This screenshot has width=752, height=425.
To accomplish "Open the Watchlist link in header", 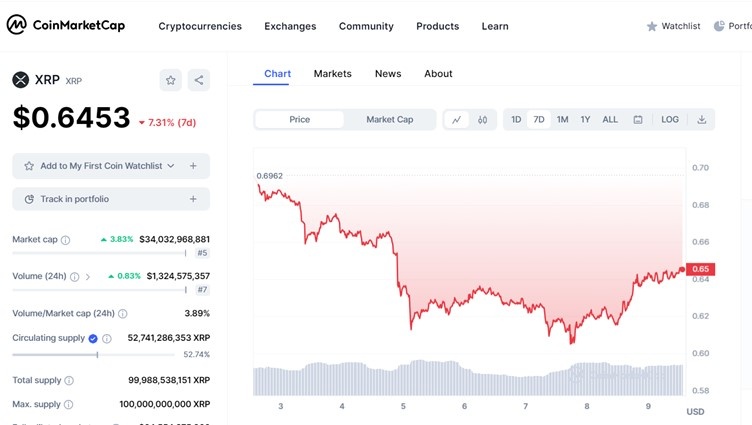I will [x=673, y=26].
